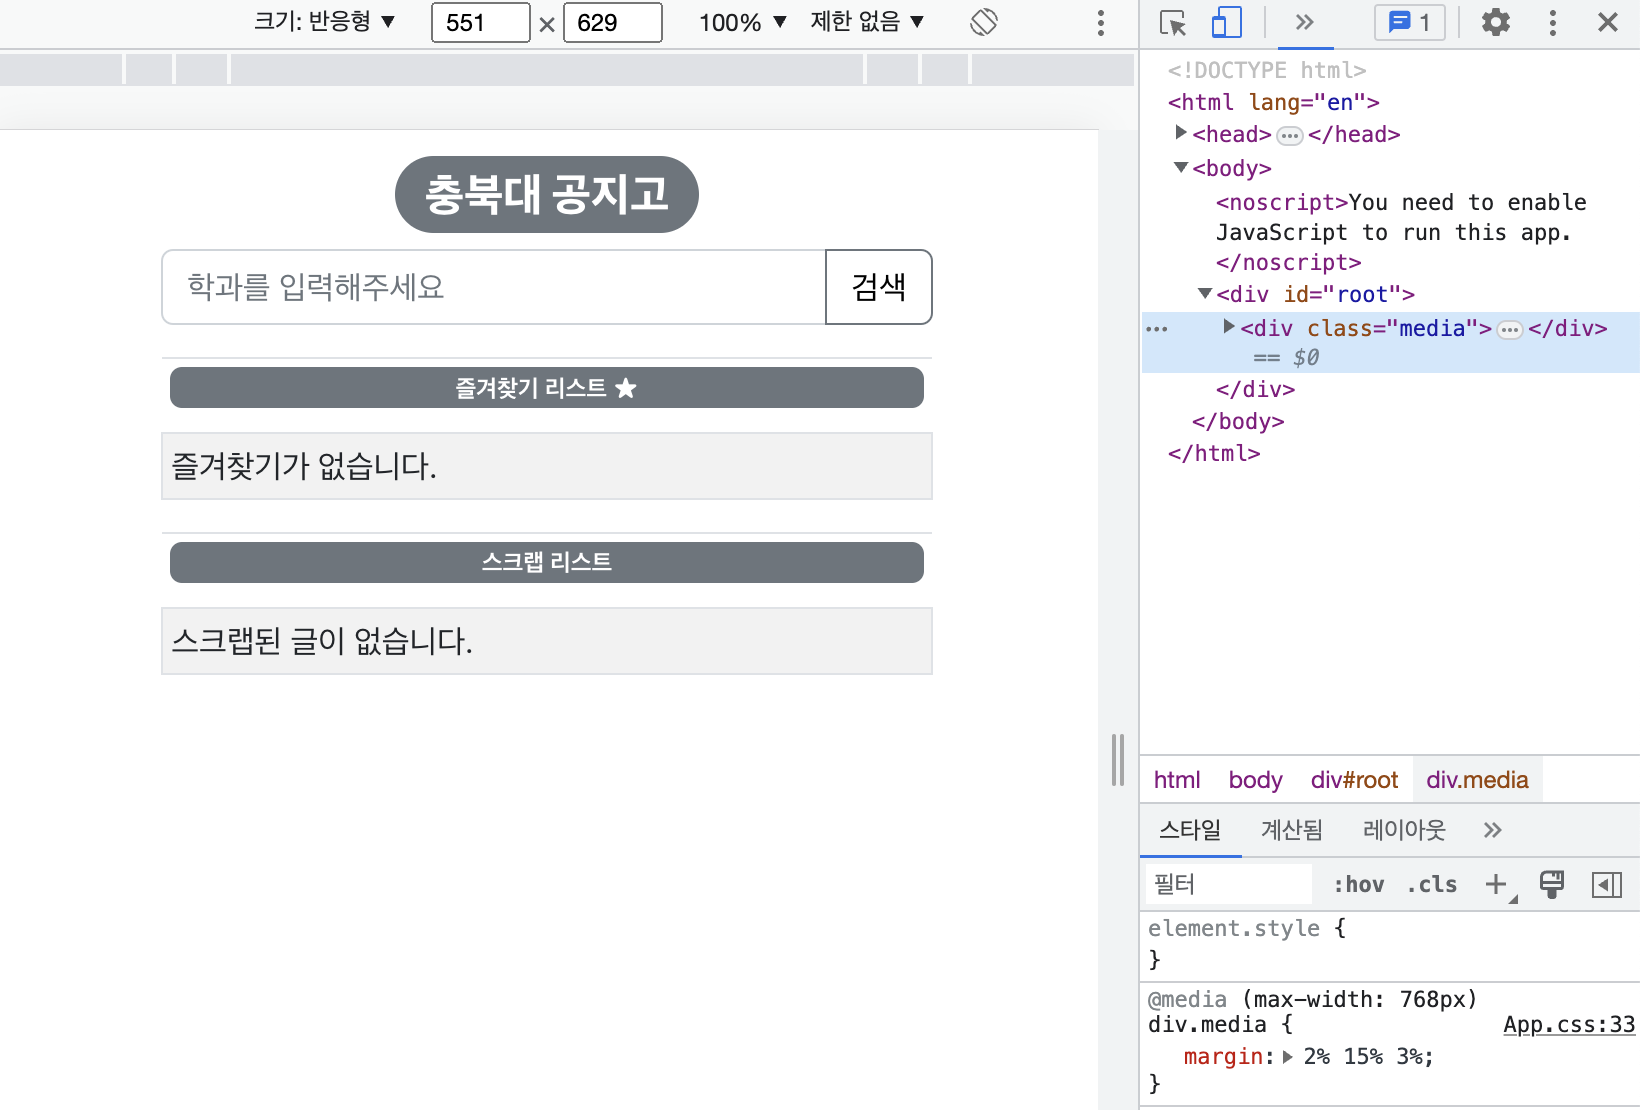The height and width of the screenshot is (1110, 1640).
Task: Focus the 학과를 입력해주세요 search input
Action: tap(494, 287)
